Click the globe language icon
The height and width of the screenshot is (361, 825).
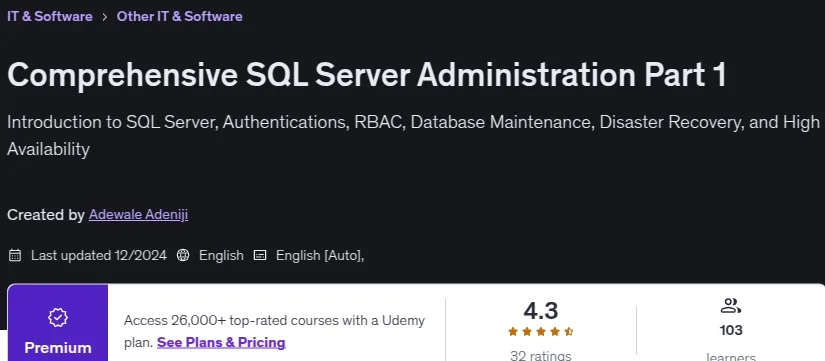coord(183,256)
